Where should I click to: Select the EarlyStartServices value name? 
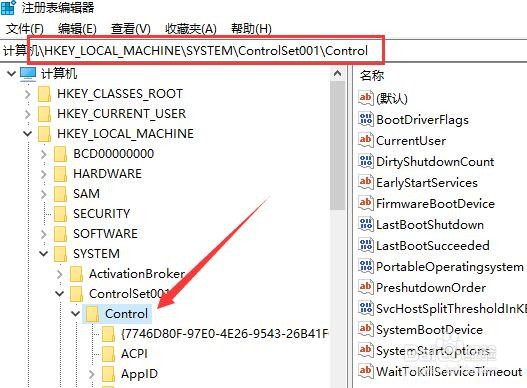(427, 183)
